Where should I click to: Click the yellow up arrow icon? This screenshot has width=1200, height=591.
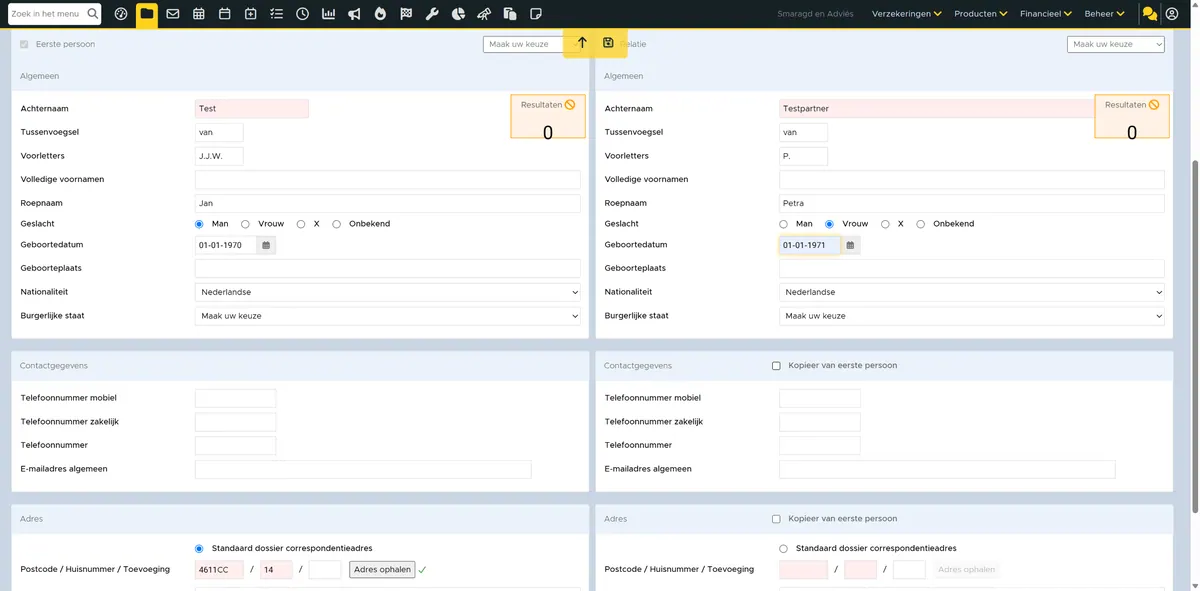(582, 43)
